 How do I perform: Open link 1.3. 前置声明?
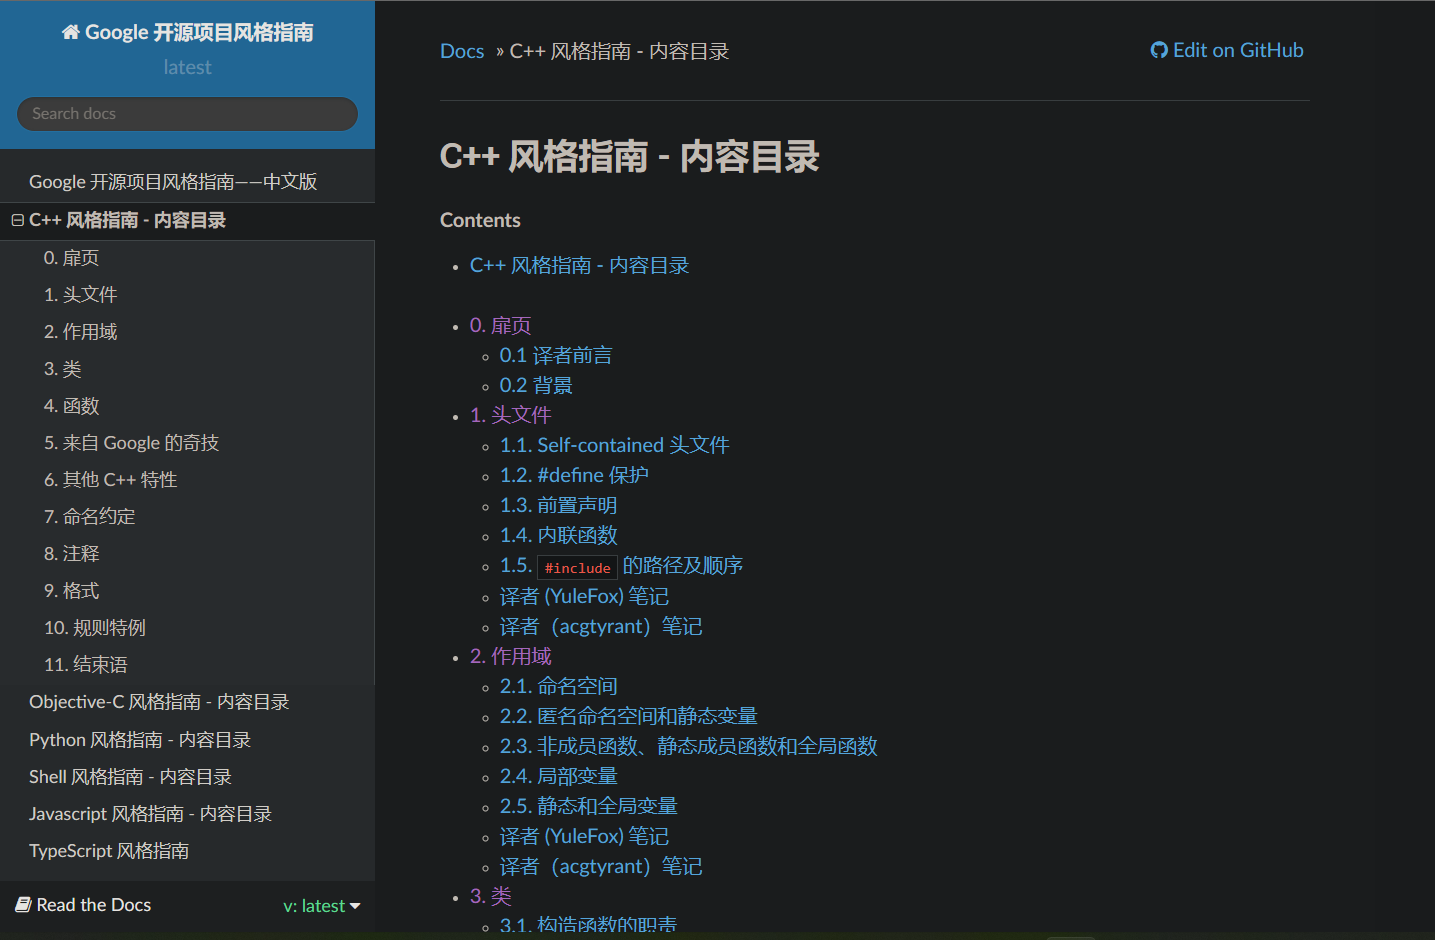coord(558,506)
